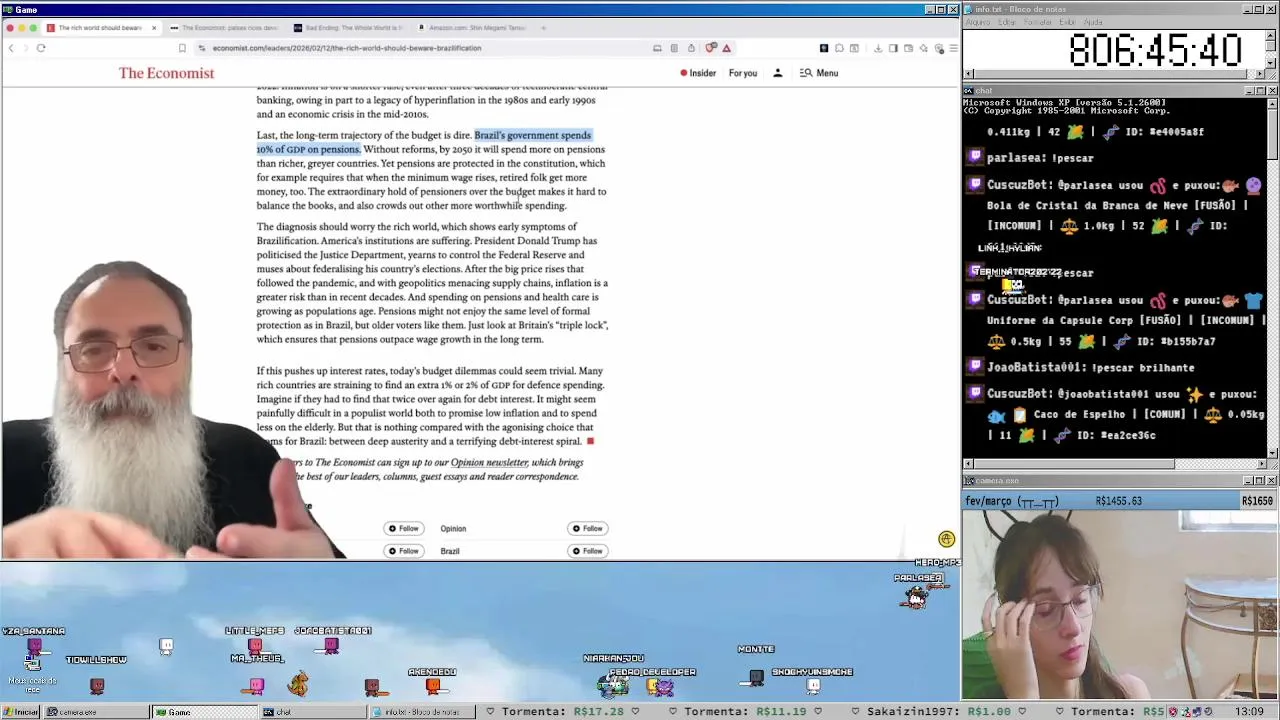
Task: Click The Economist logo in page header
Action: [x=166, y=73]
